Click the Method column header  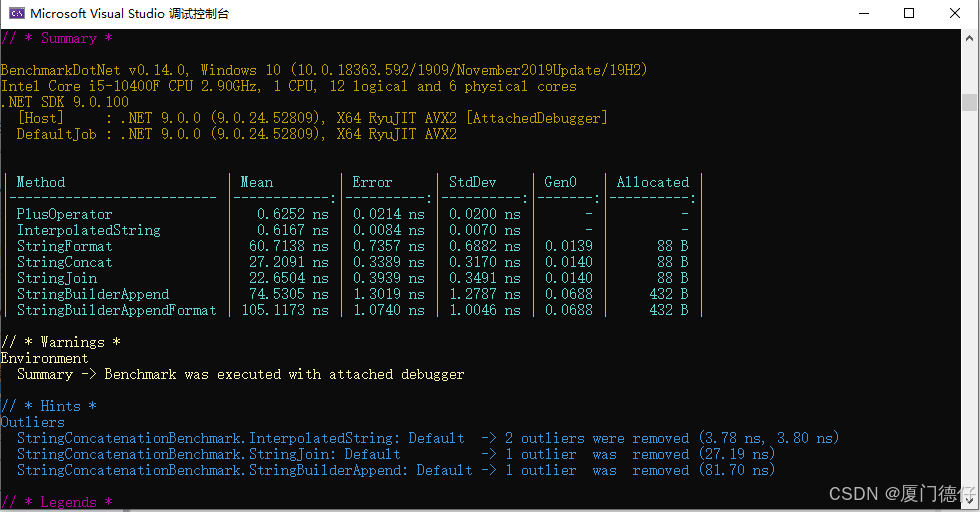pyautogui.click(x=41, y=182)
